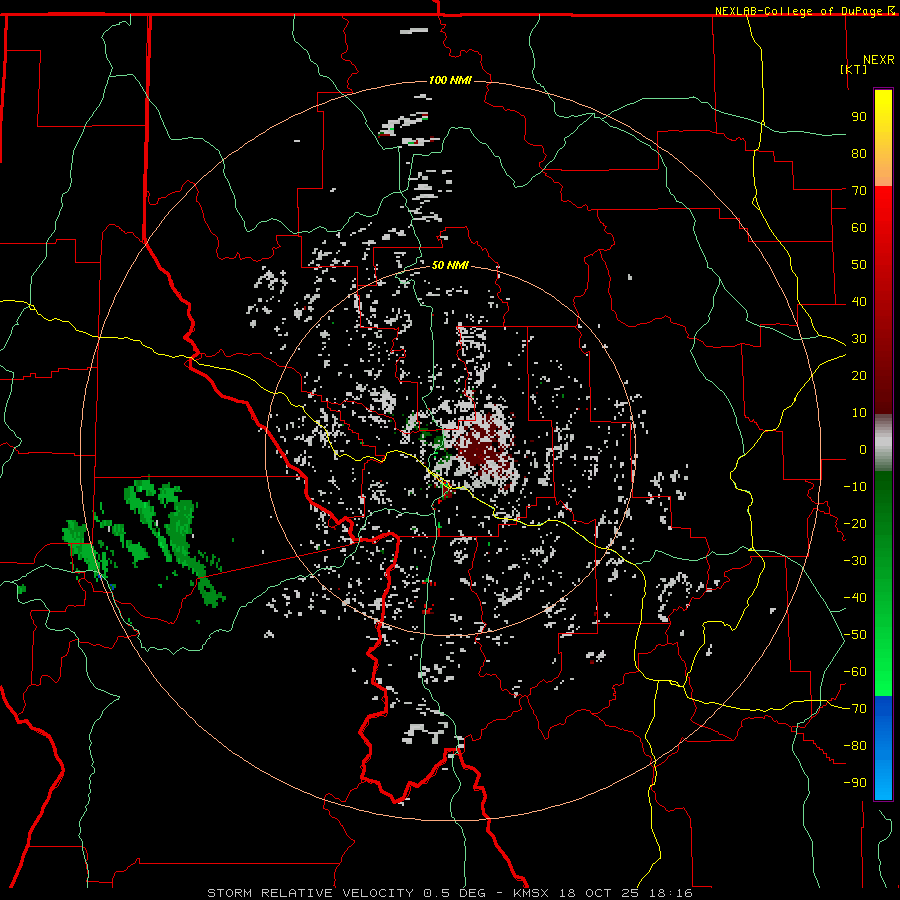Click the "18:16" time in the bottom caption
The width and height of the screenshot is (900, 900).
670,893
